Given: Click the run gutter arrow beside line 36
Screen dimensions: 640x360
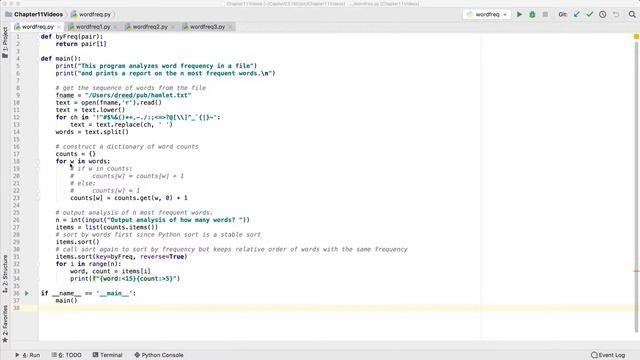Looking at the screenshot, I should 27,293.
